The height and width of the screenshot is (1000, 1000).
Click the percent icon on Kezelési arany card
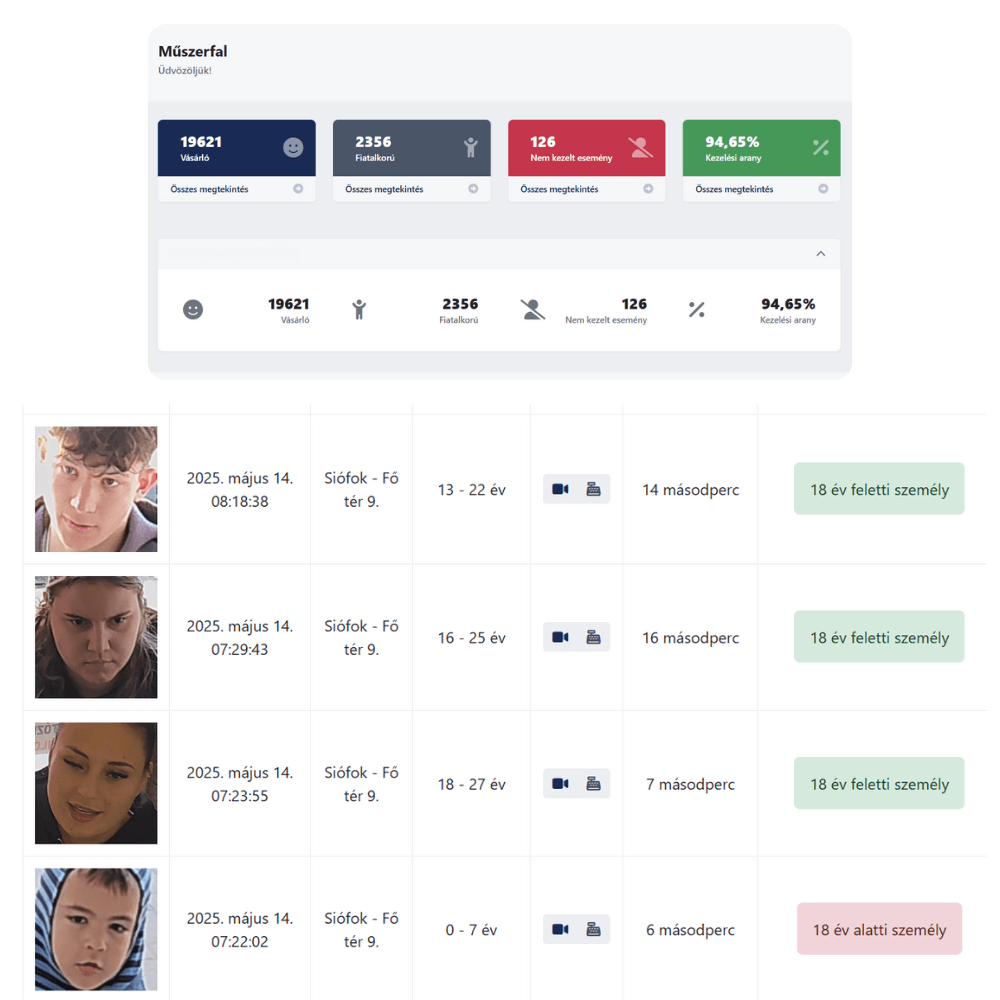click(x=821, y=148)
